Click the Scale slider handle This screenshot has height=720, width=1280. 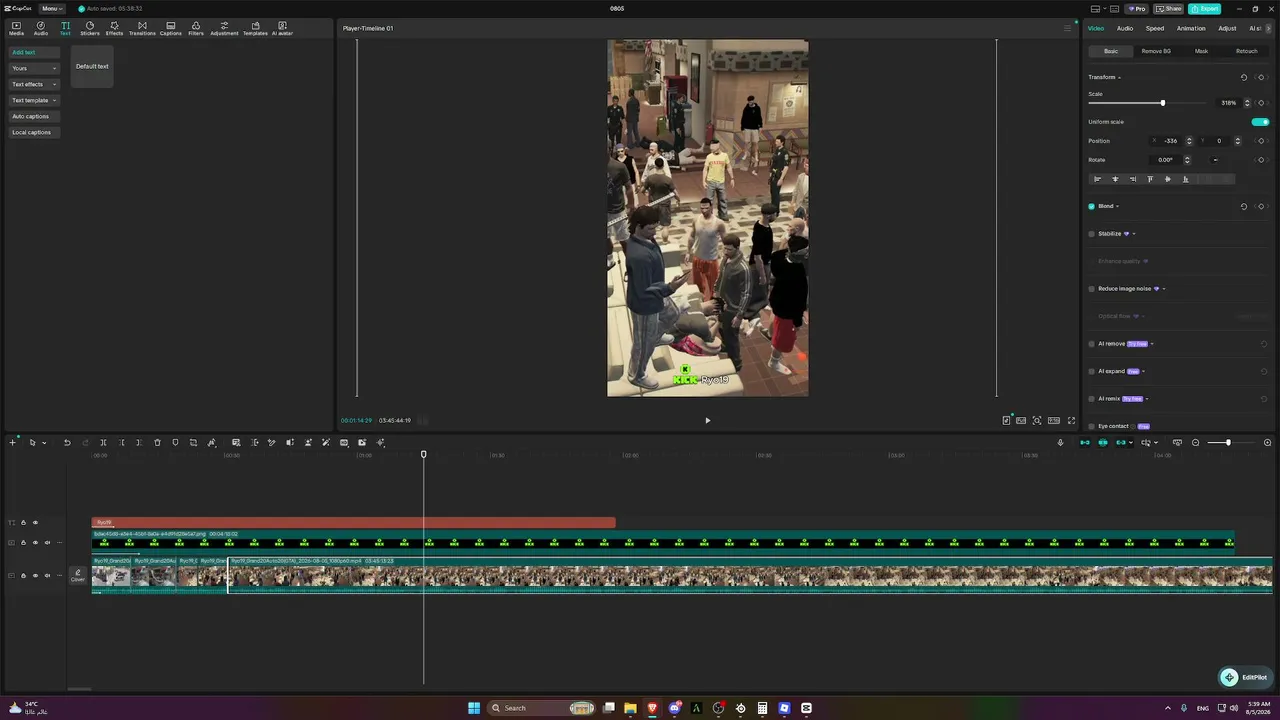click(x=1162, y=103)
